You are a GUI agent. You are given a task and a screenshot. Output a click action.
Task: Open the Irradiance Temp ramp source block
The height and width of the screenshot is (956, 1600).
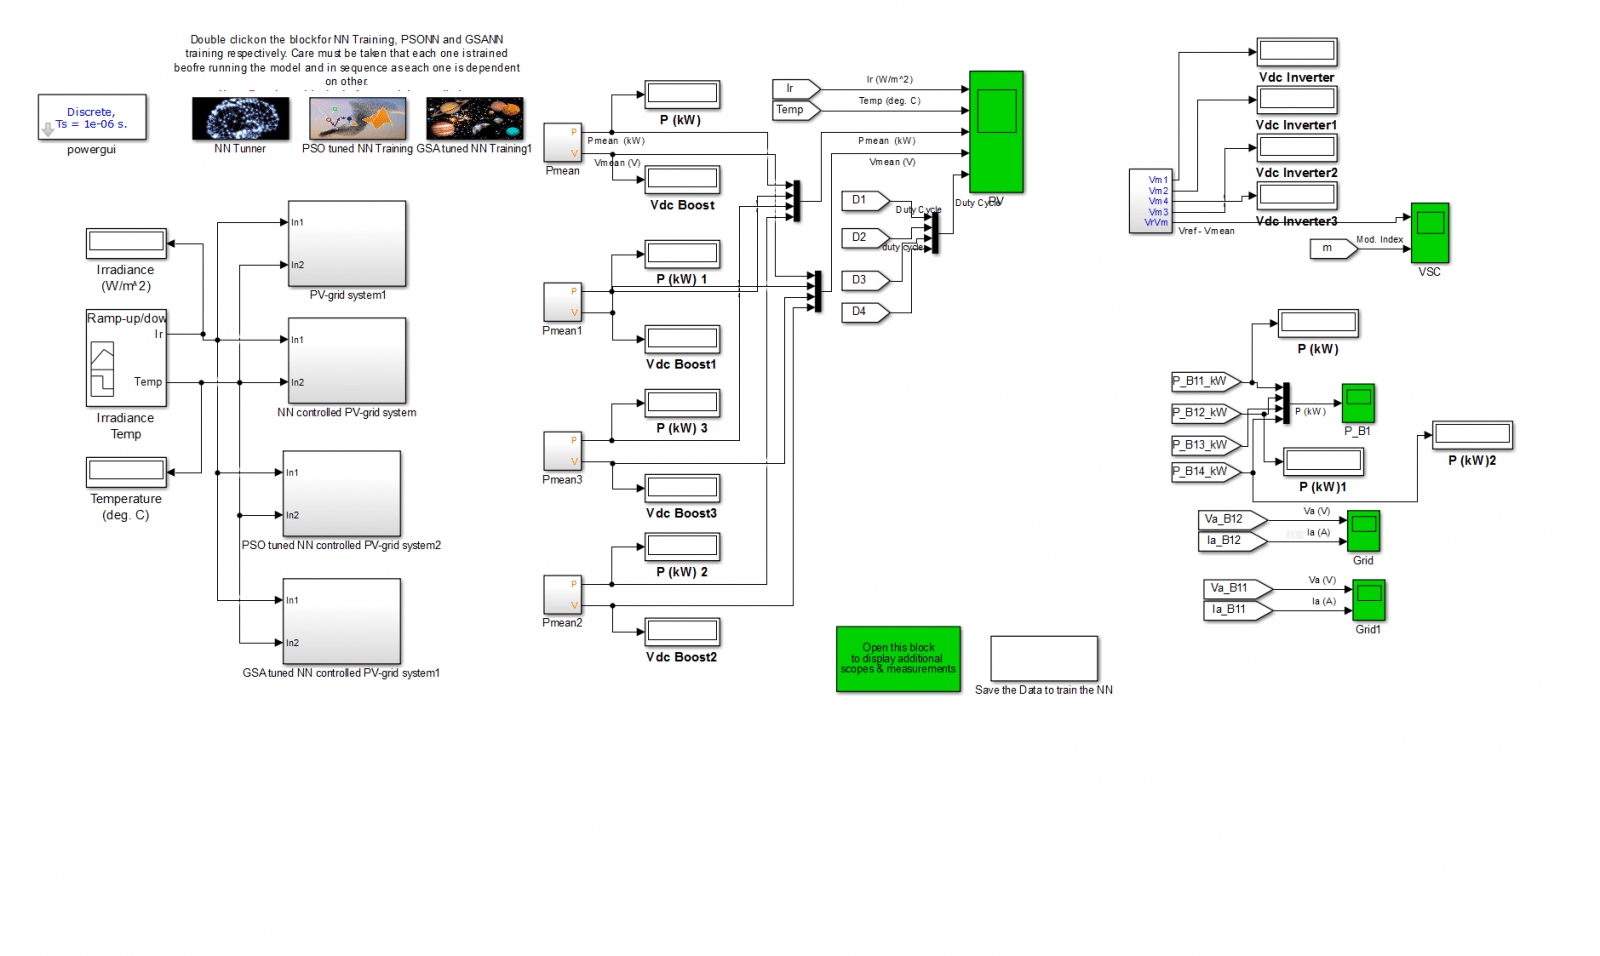(125, 358)
